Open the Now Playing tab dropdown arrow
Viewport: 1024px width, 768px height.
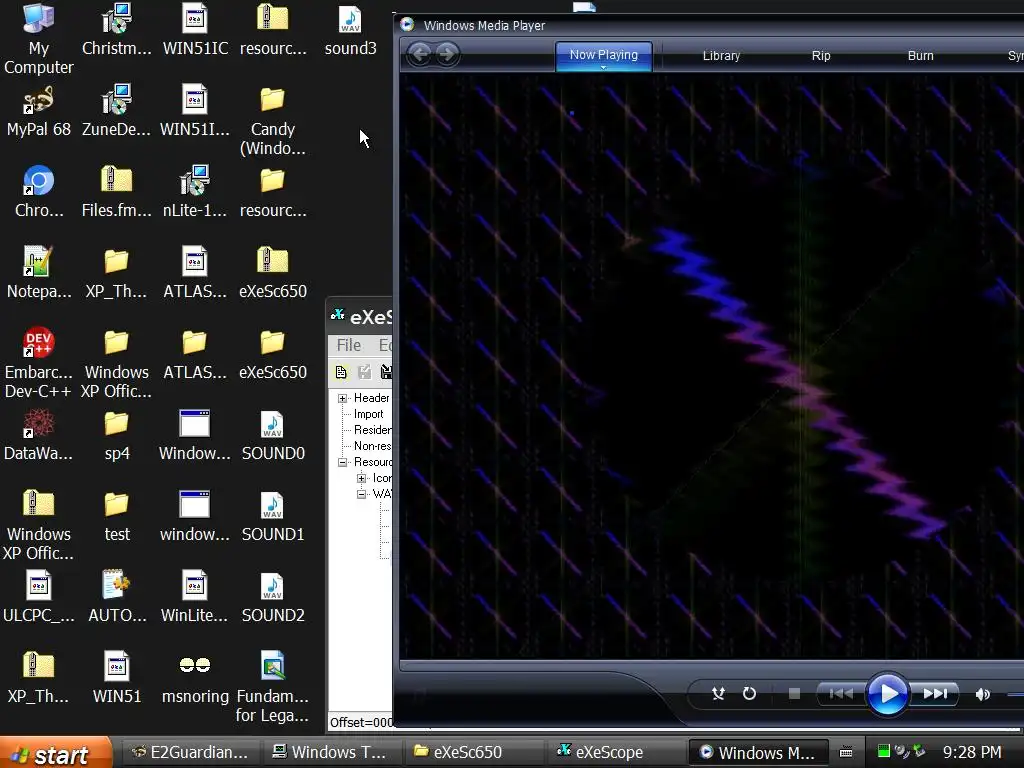coord(603,67)
